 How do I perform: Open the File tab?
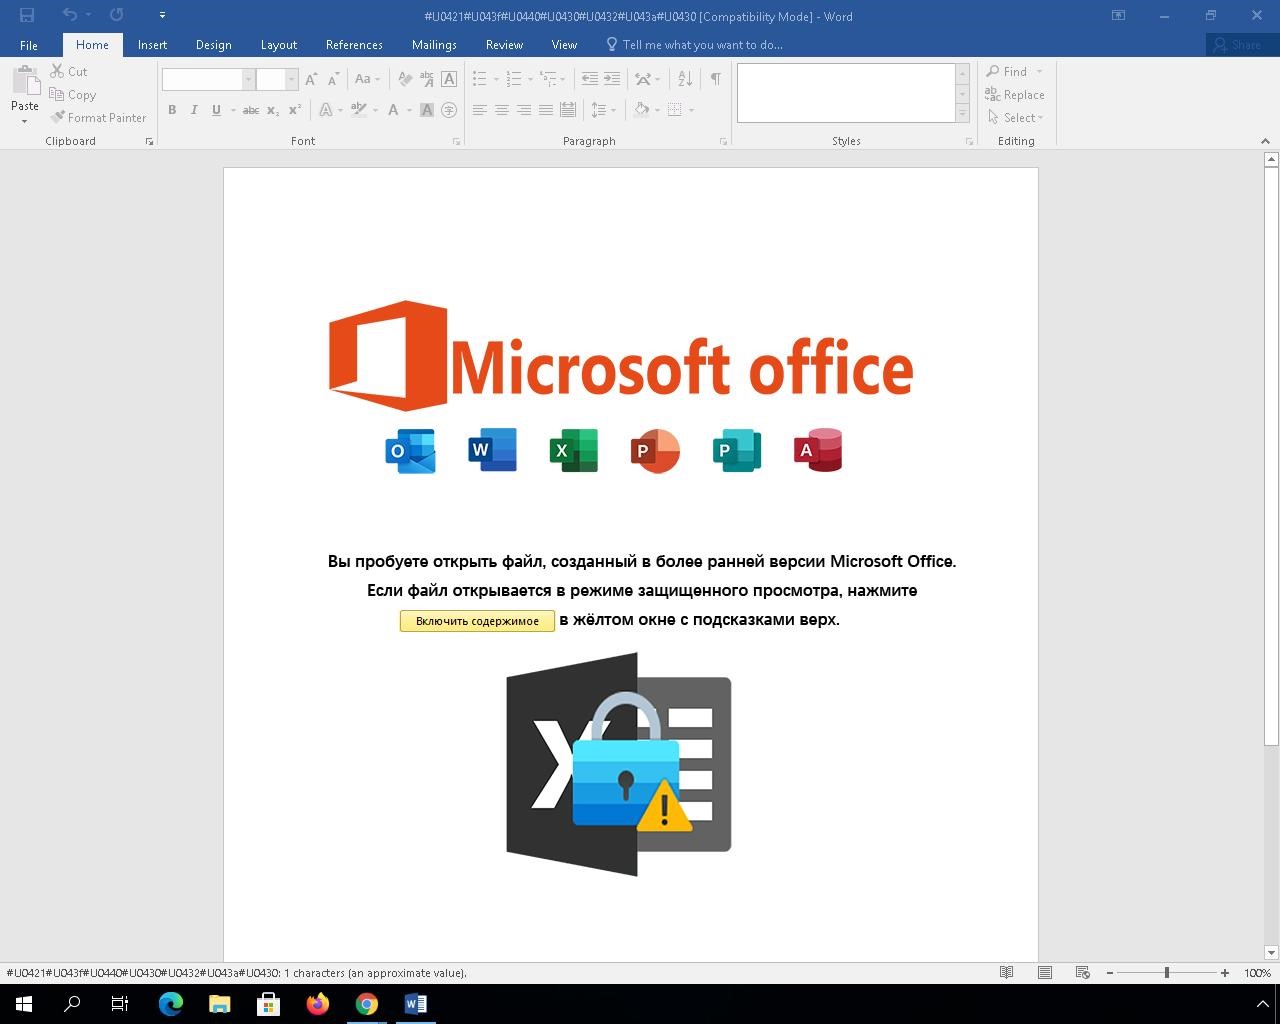click(x=29, y=45)
